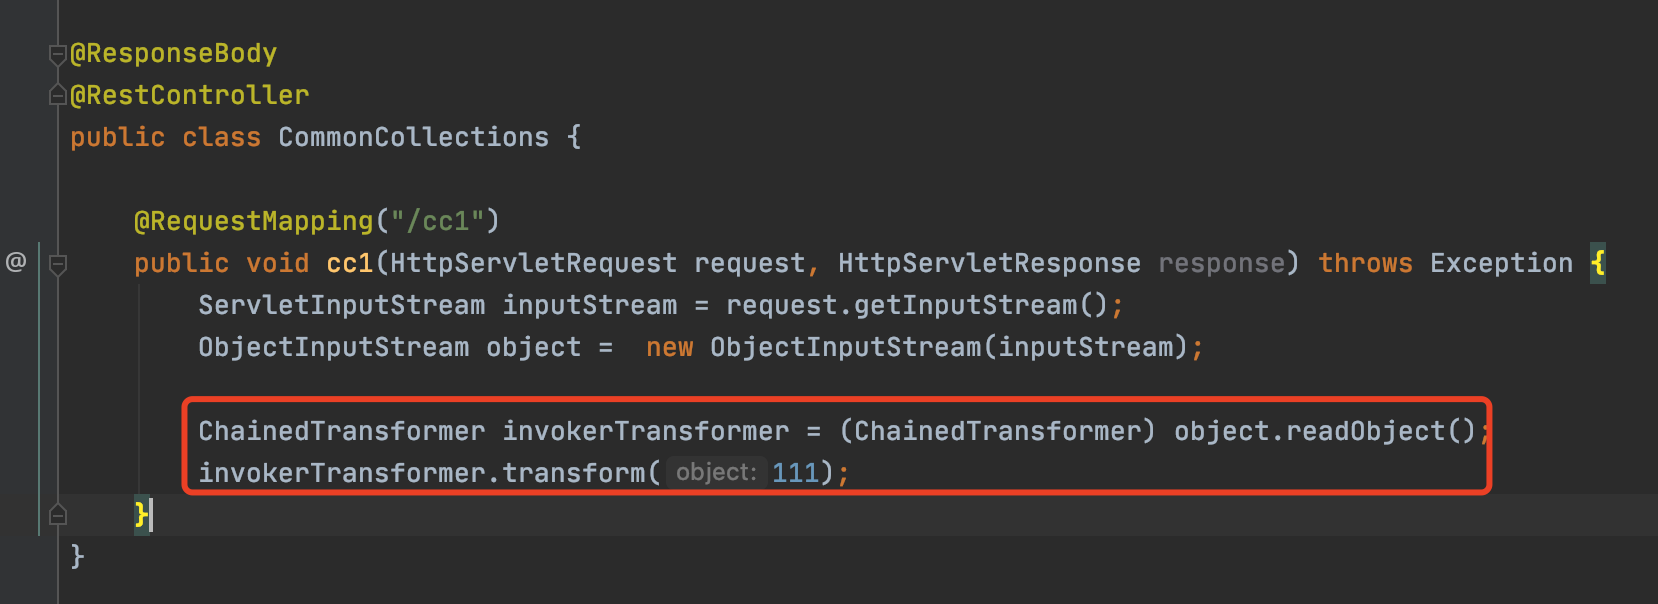
Task: Place cursor in the "/cc1" string
Action: (438, 221)
